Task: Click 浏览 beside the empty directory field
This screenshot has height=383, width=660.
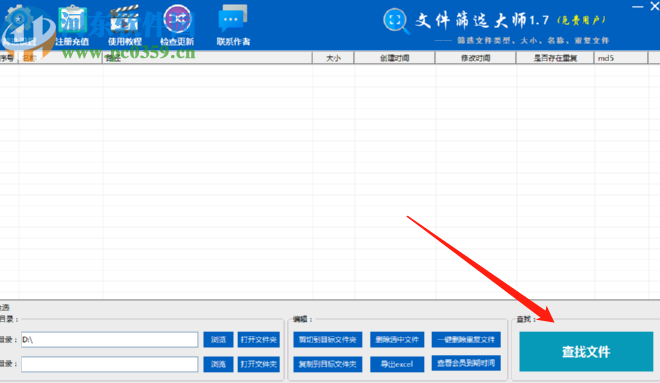Action: pyautogui.click(x=218, y=364)
